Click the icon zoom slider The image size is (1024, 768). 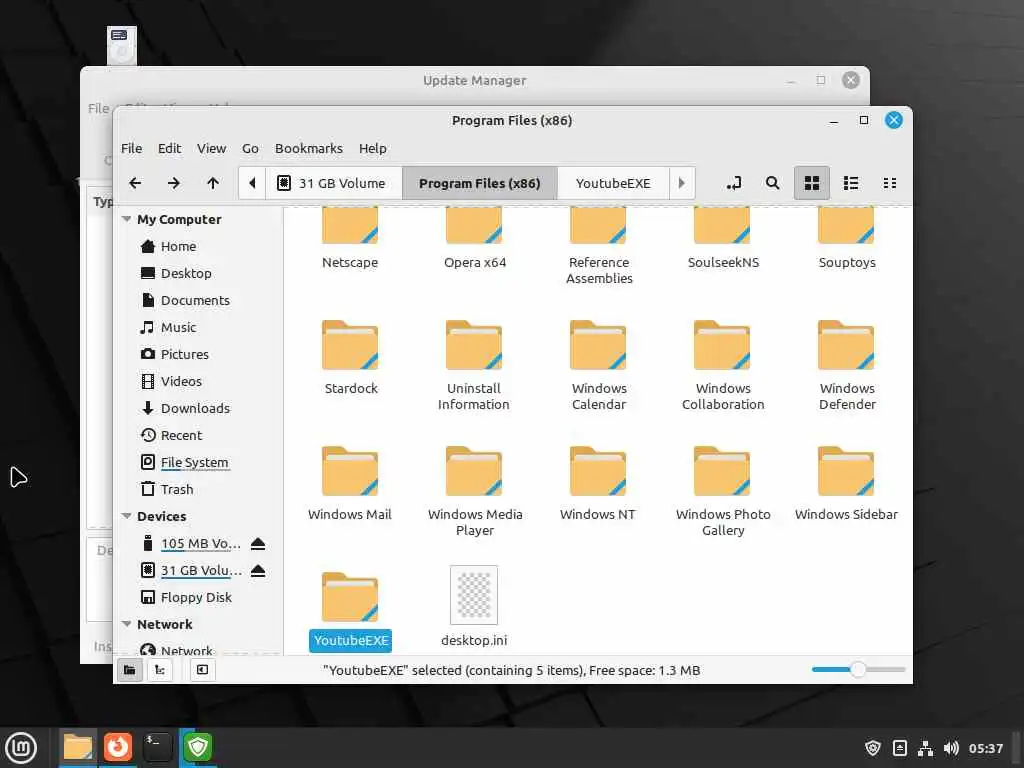click(858, 669)
